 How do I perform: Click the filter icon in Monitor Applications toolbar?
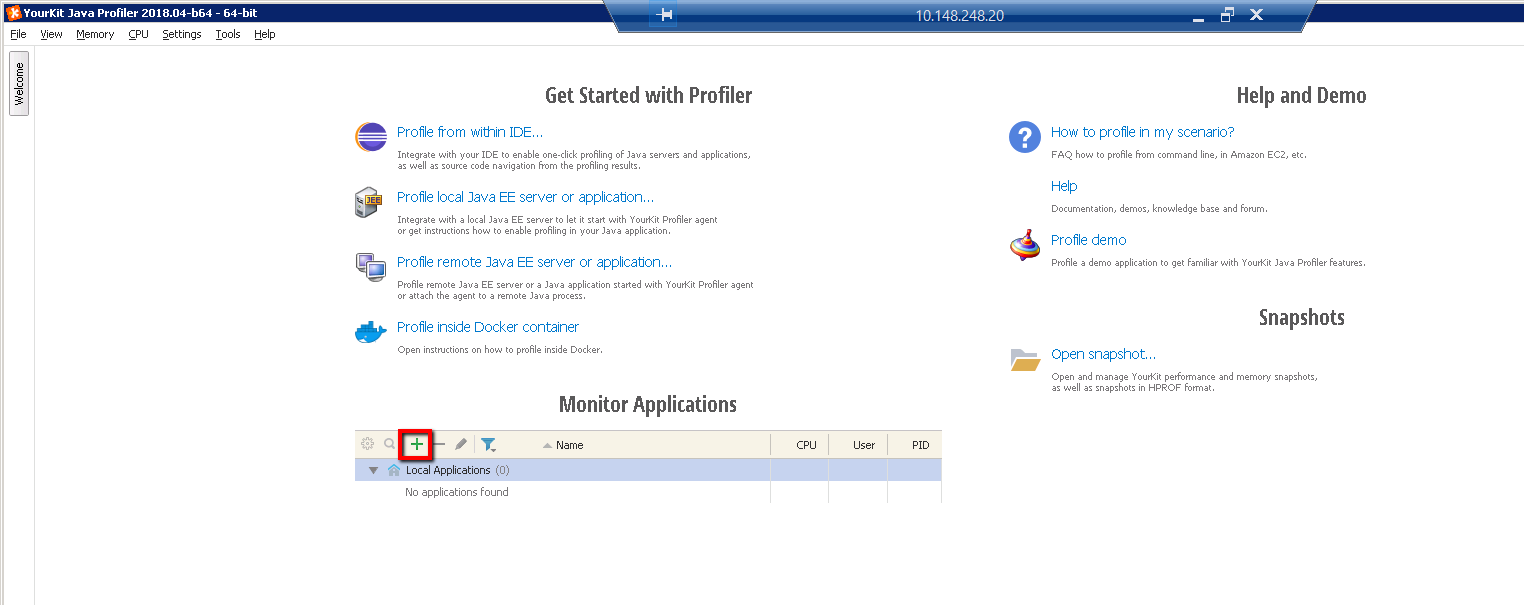[x=489, y=443]
